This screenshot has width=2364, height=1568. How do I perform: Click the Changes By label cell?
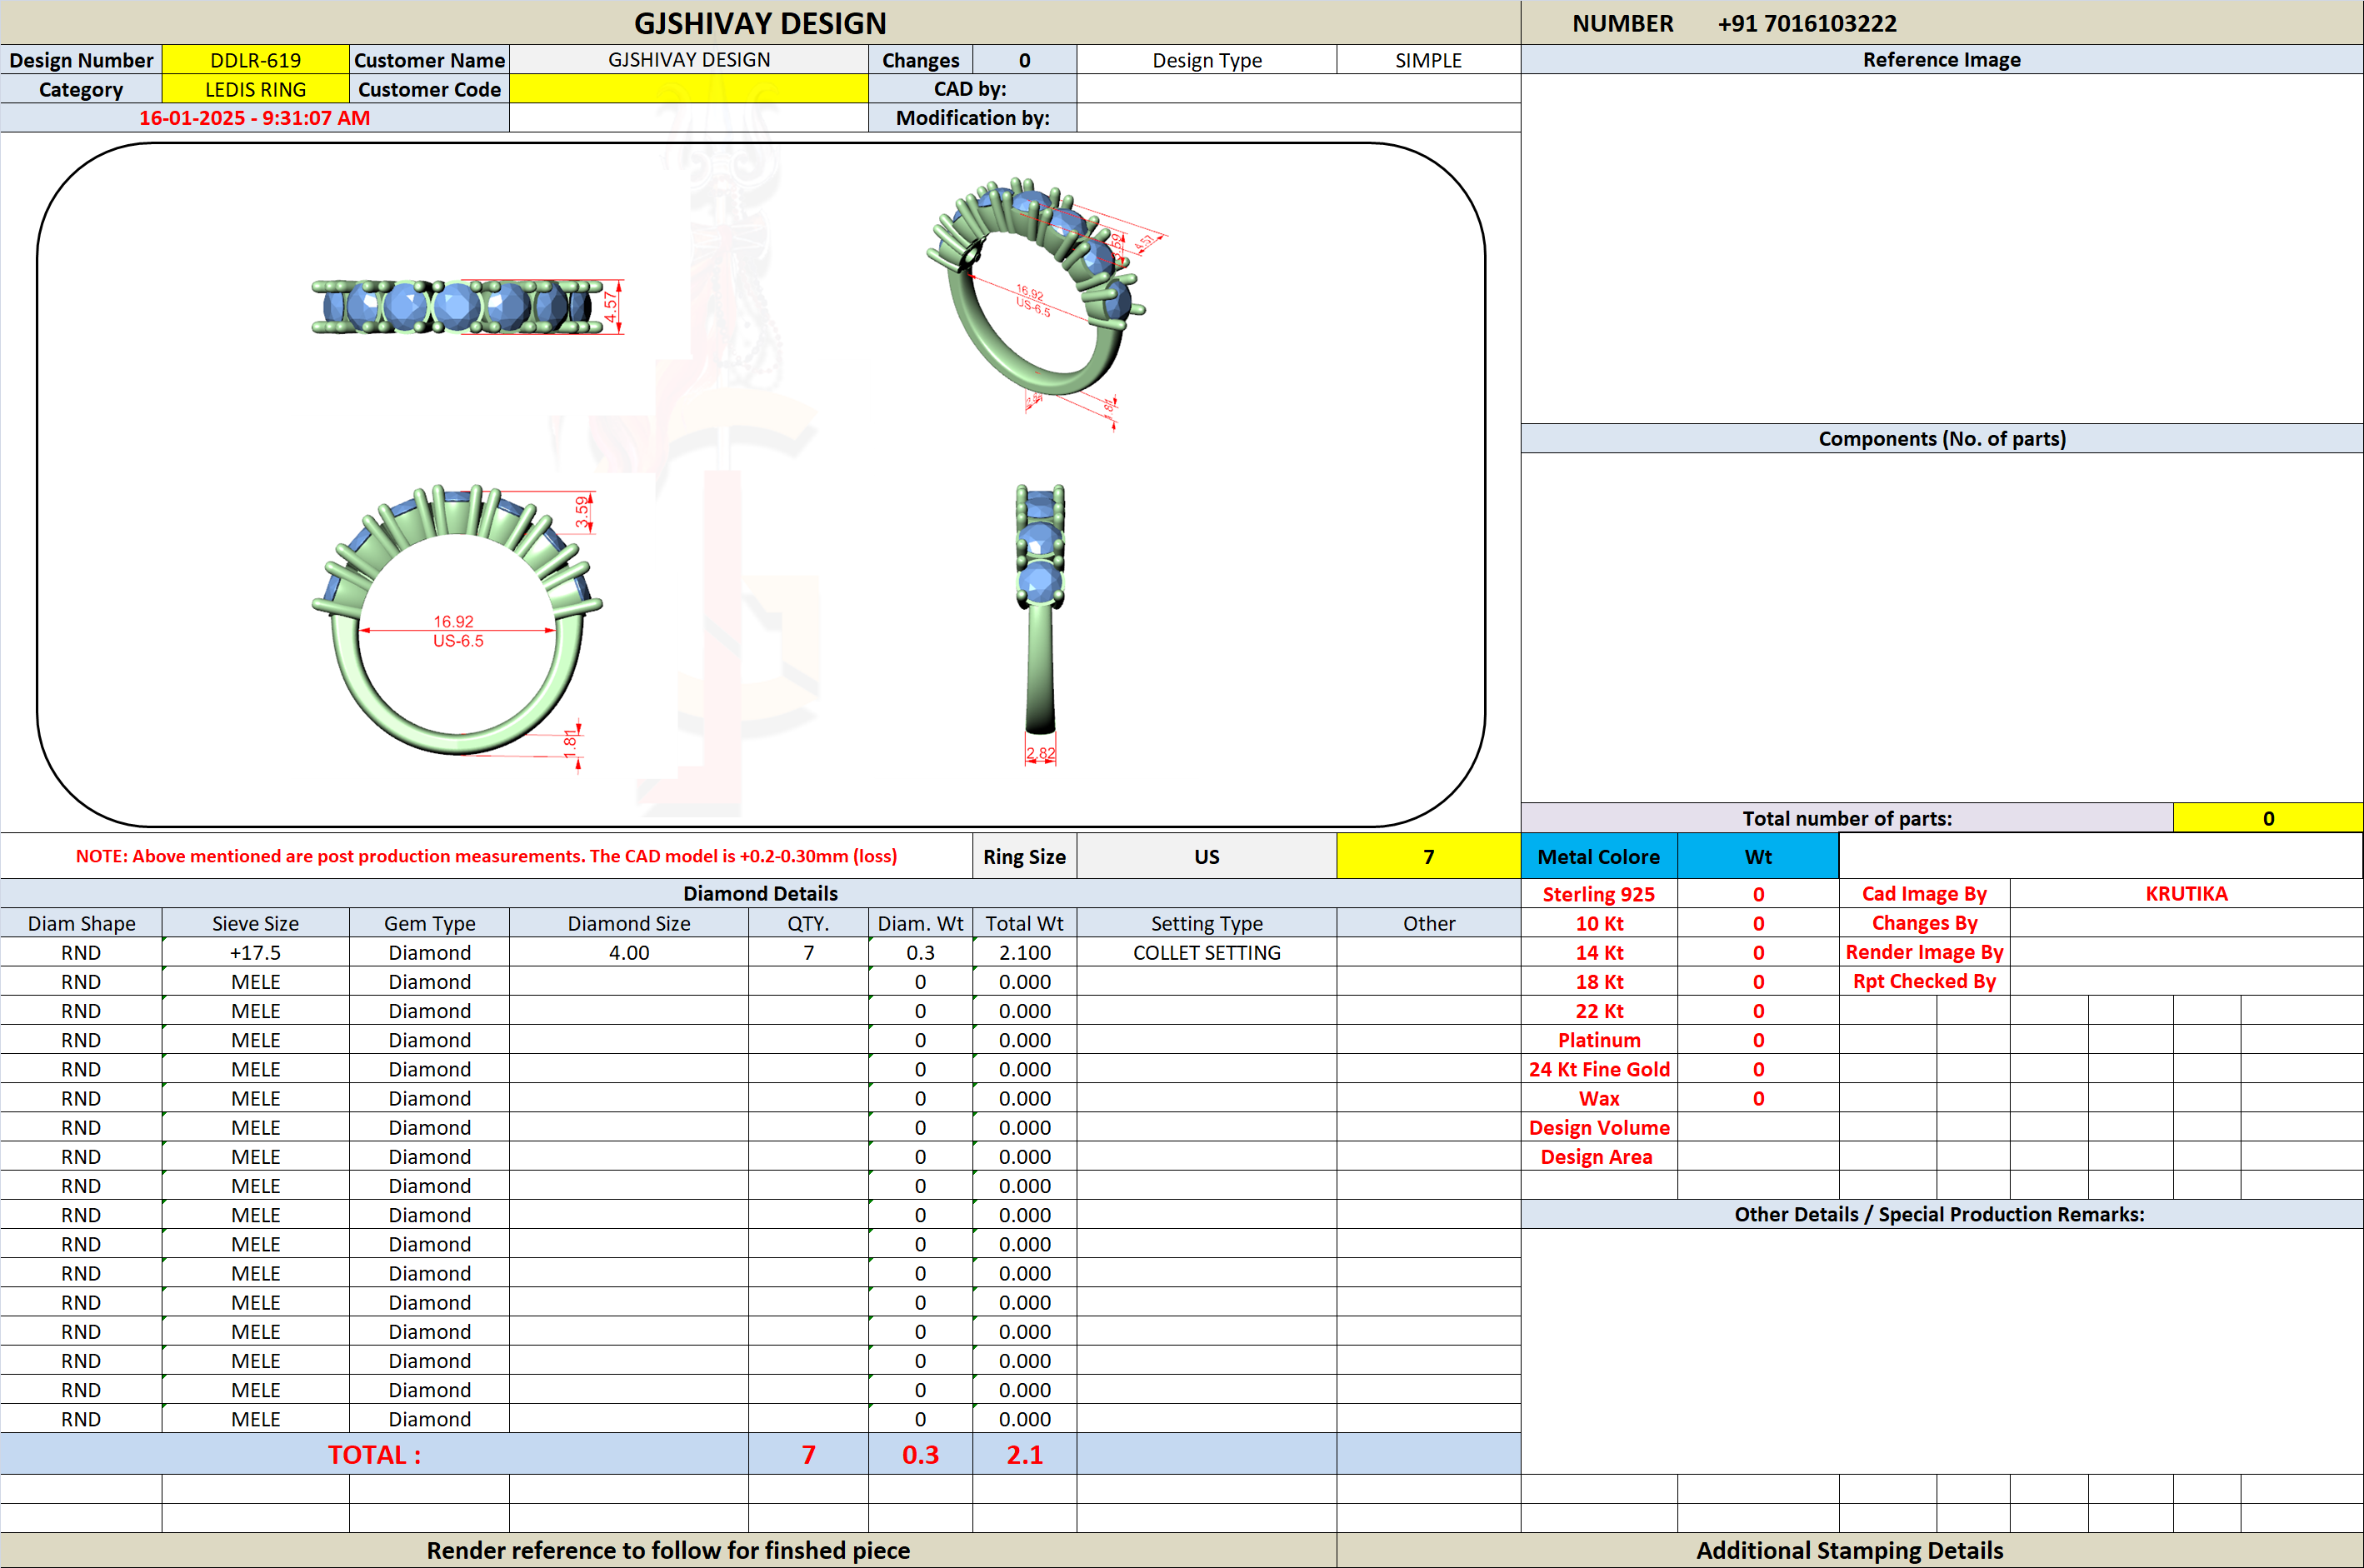click(1924, 923)
